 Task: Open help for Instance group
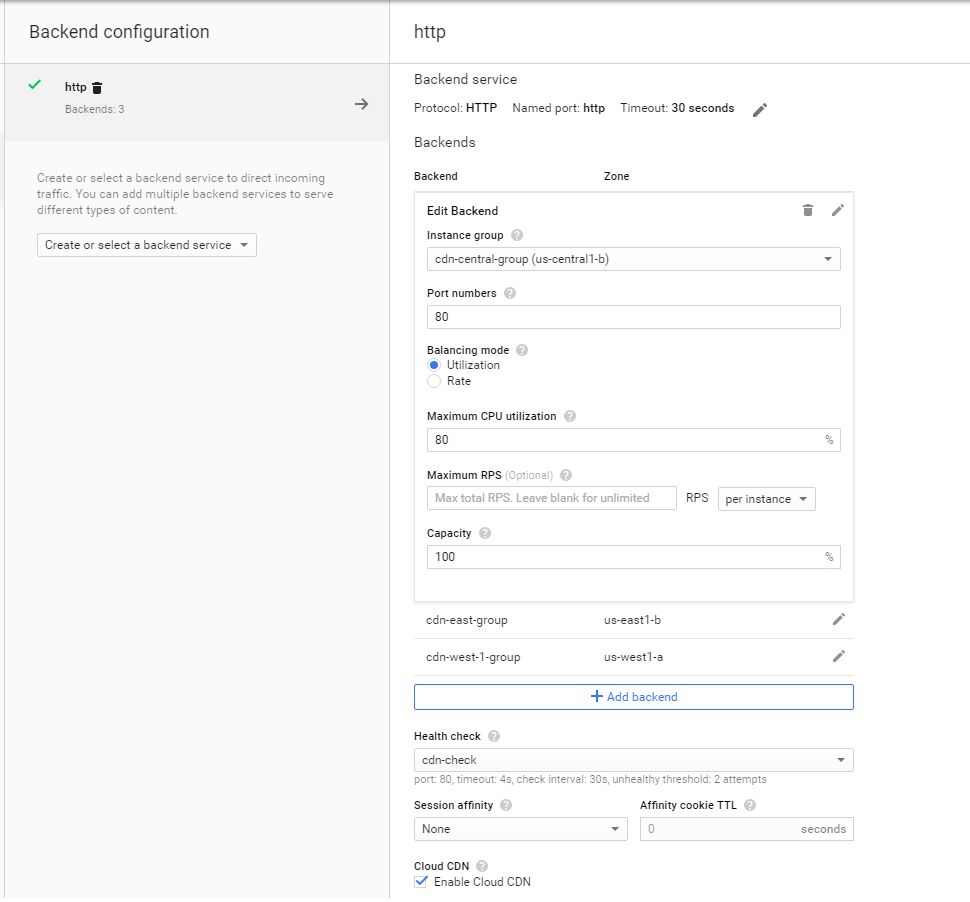coord(517,236)
